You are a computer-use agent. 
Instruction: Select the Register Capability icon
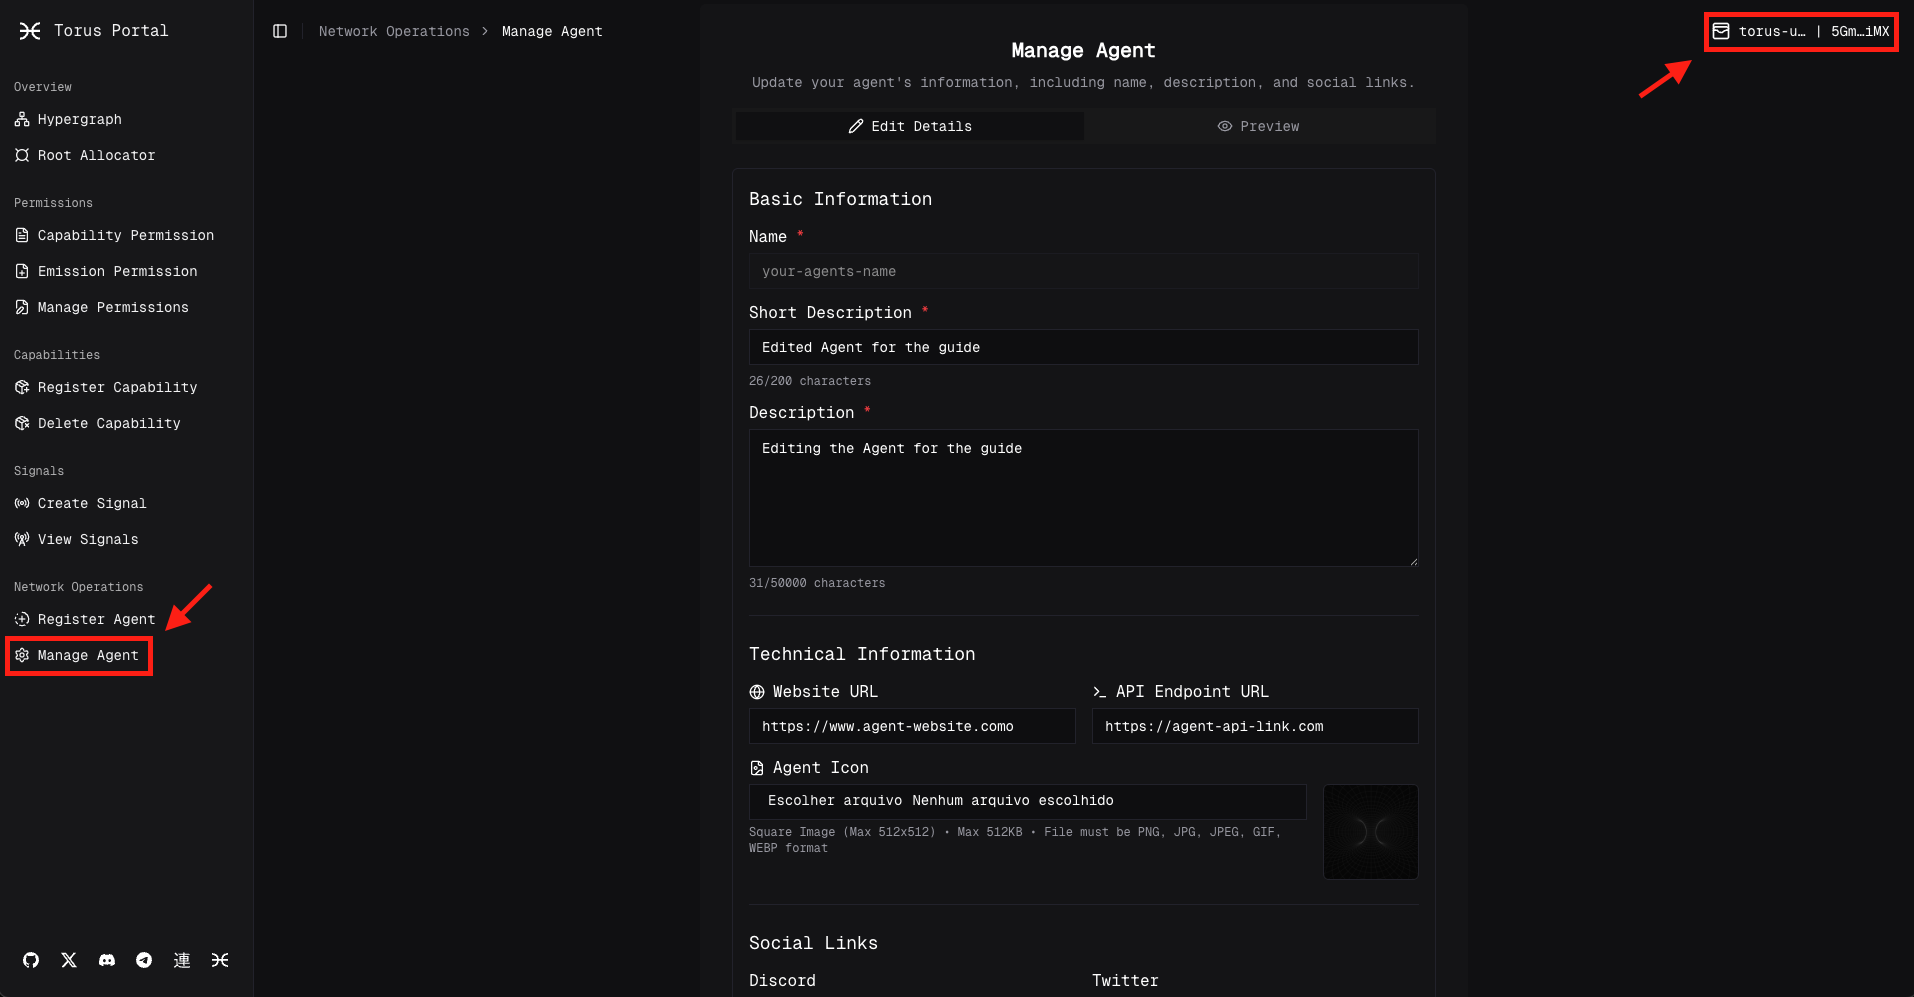tap(22, 387)
